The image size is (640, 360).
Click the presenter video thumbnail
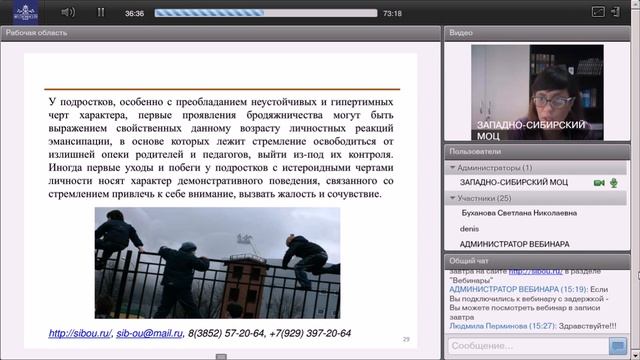pyautogui.click(x=537, y=93)
